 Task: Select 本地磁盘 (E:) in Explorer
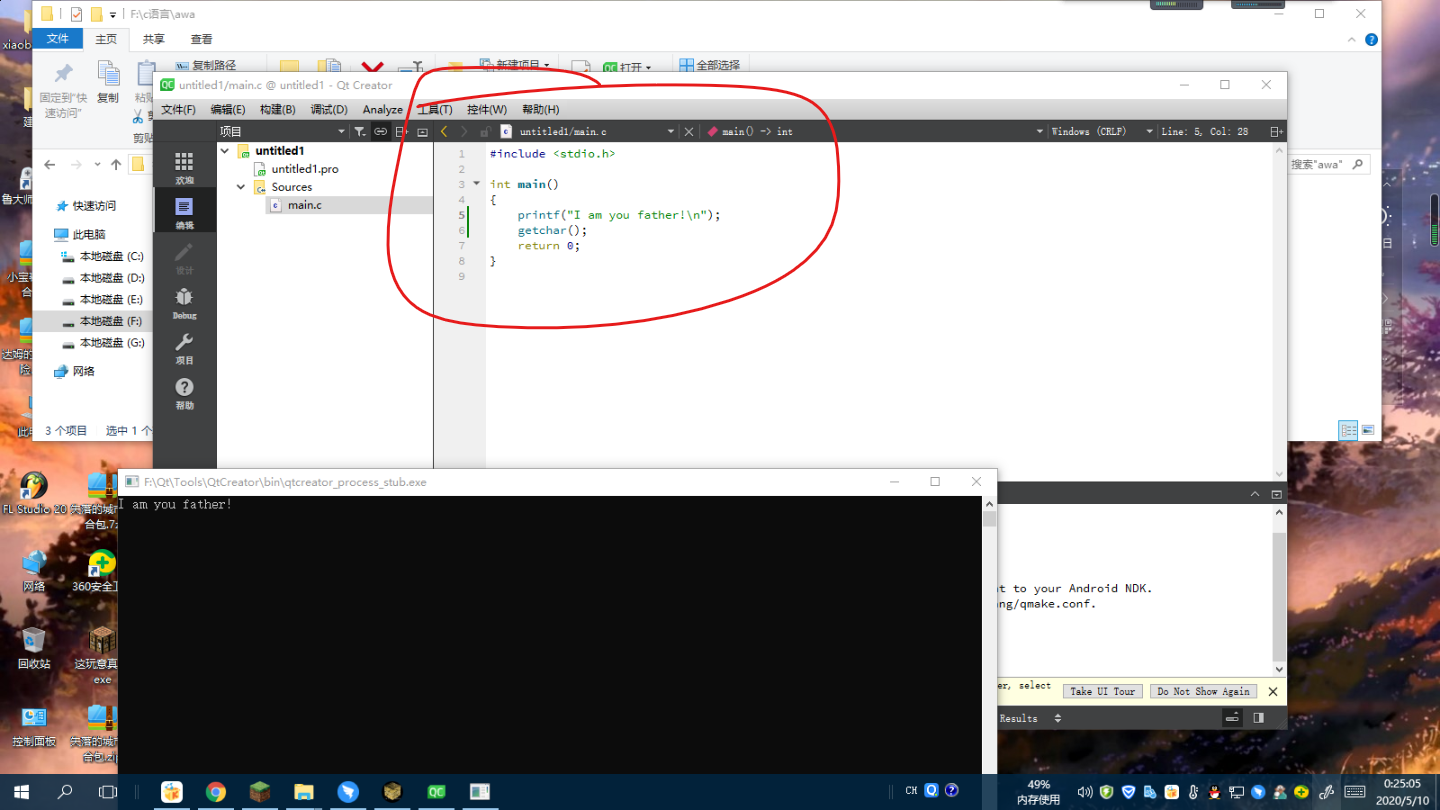tap(103, 299)
